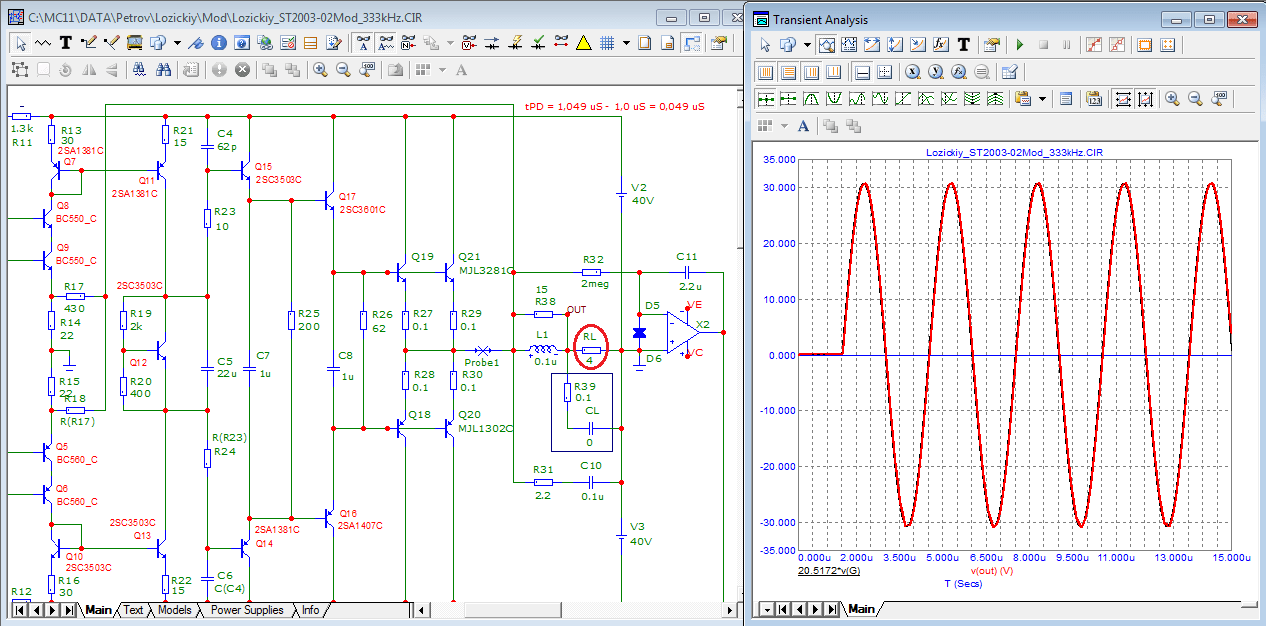
Task: Select pointer mode in Transient Analysis toolbar
Action: click(x=765, y=45)
